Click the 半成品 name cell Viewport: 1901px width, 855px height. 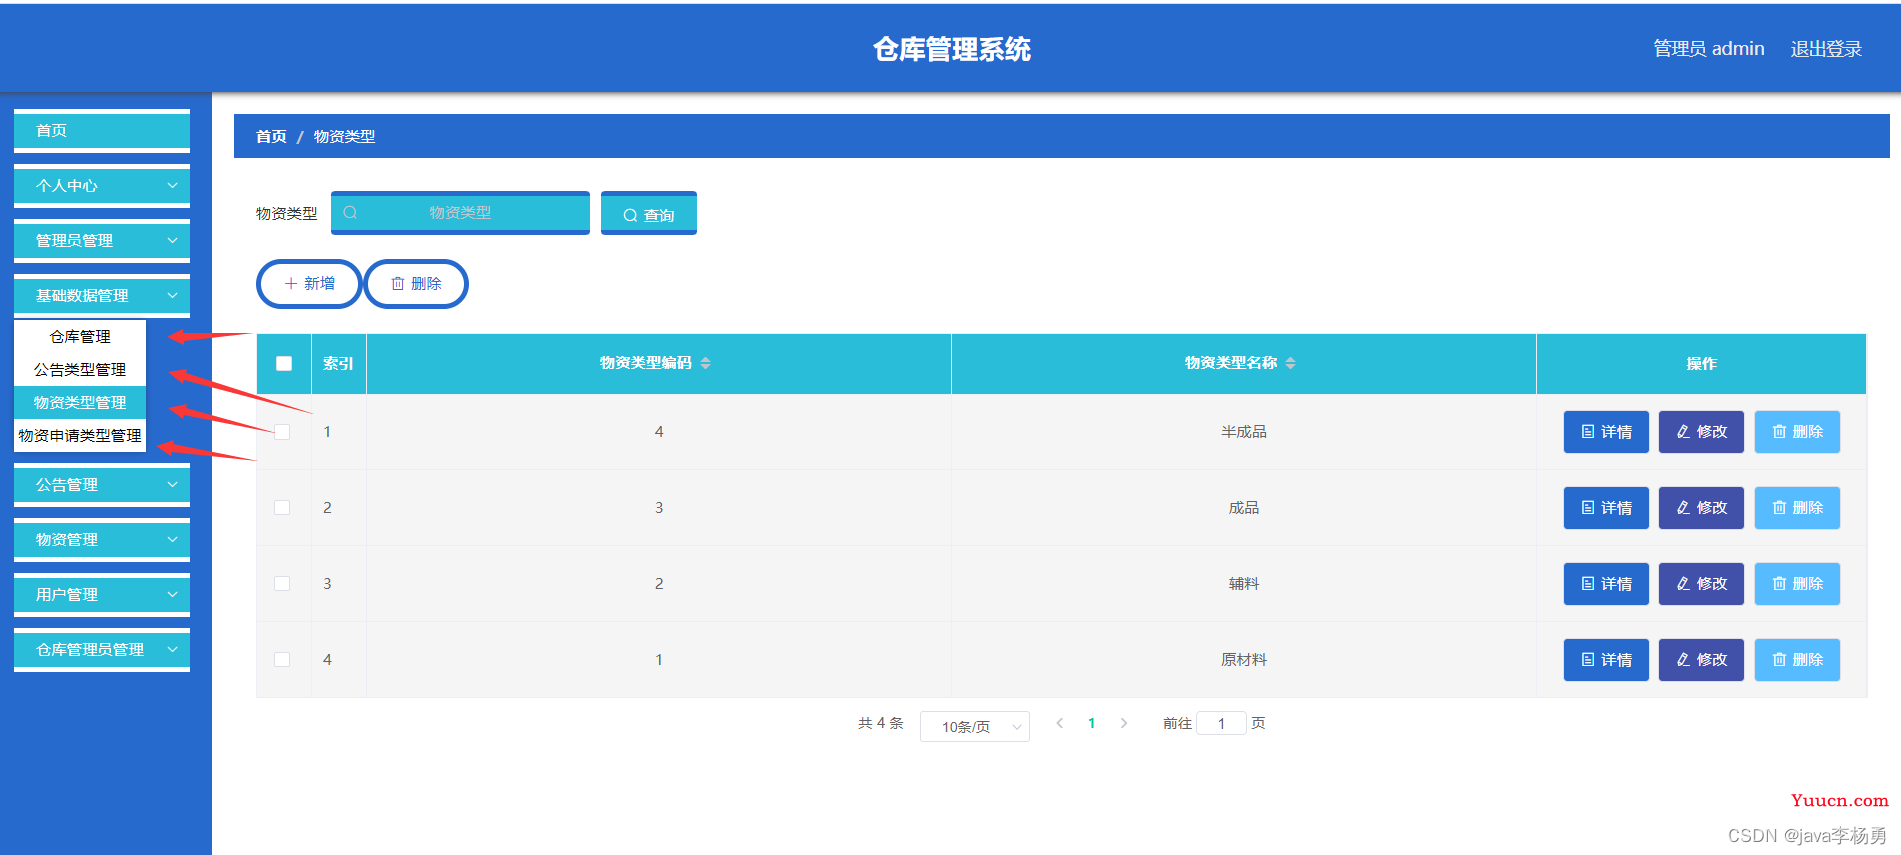pos(1244,432)
